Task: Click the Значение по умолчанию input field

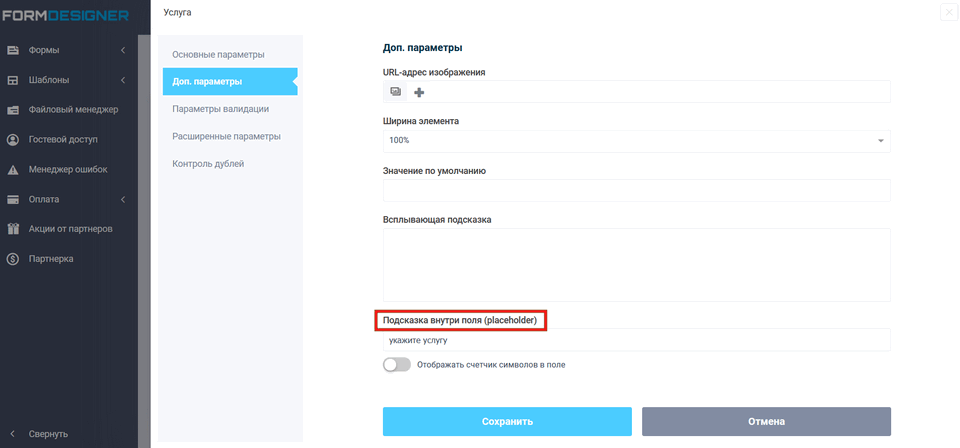Action: (636, 190)
